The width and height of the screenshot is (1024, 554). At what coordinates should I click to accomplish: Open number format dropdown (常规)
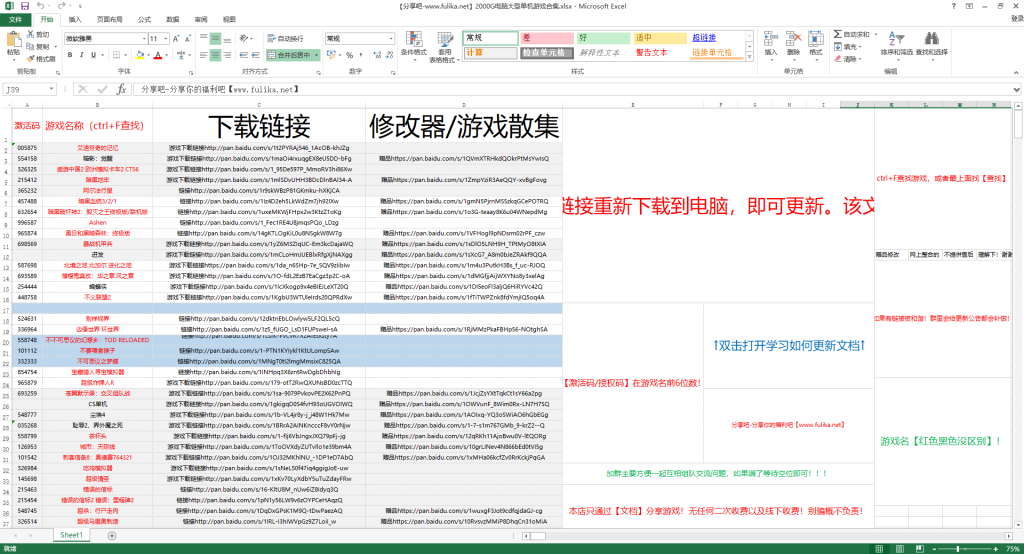pyautogui.click(x=391, y=39)
